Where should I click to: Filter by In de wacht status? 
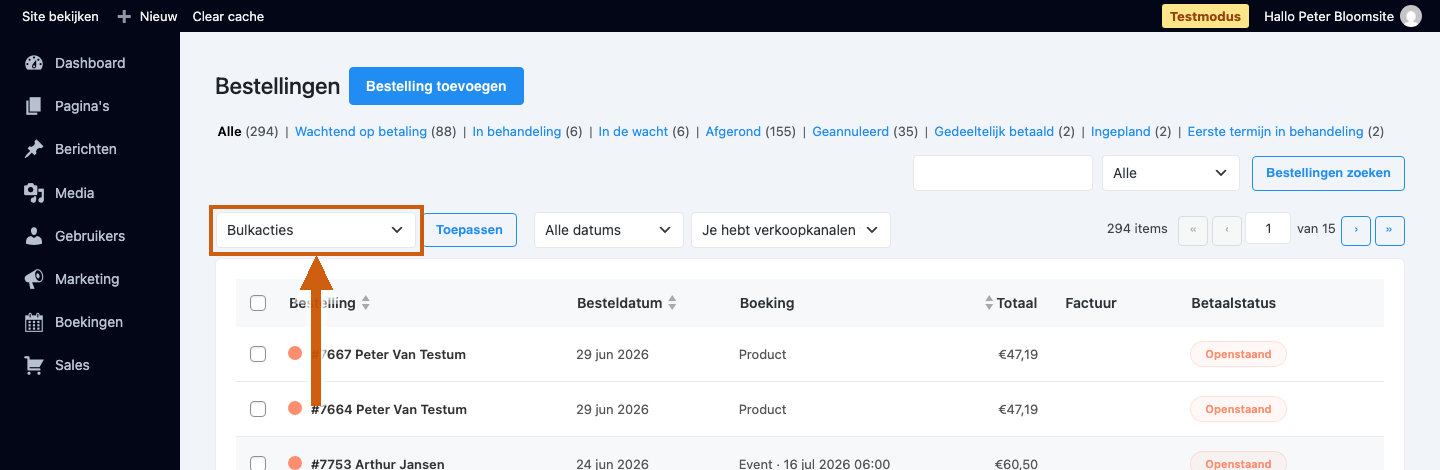[x=633, y=131]
